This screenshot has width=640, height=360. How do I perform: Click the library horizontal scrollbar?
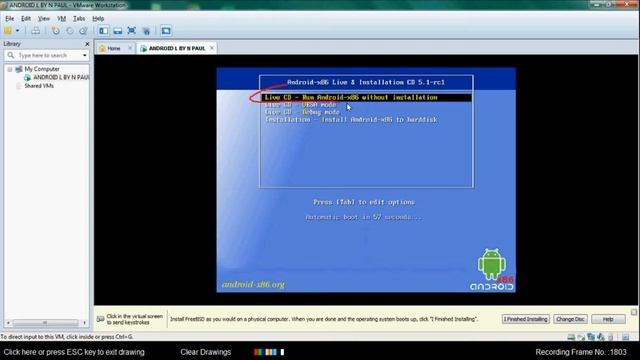pos(45,323)
